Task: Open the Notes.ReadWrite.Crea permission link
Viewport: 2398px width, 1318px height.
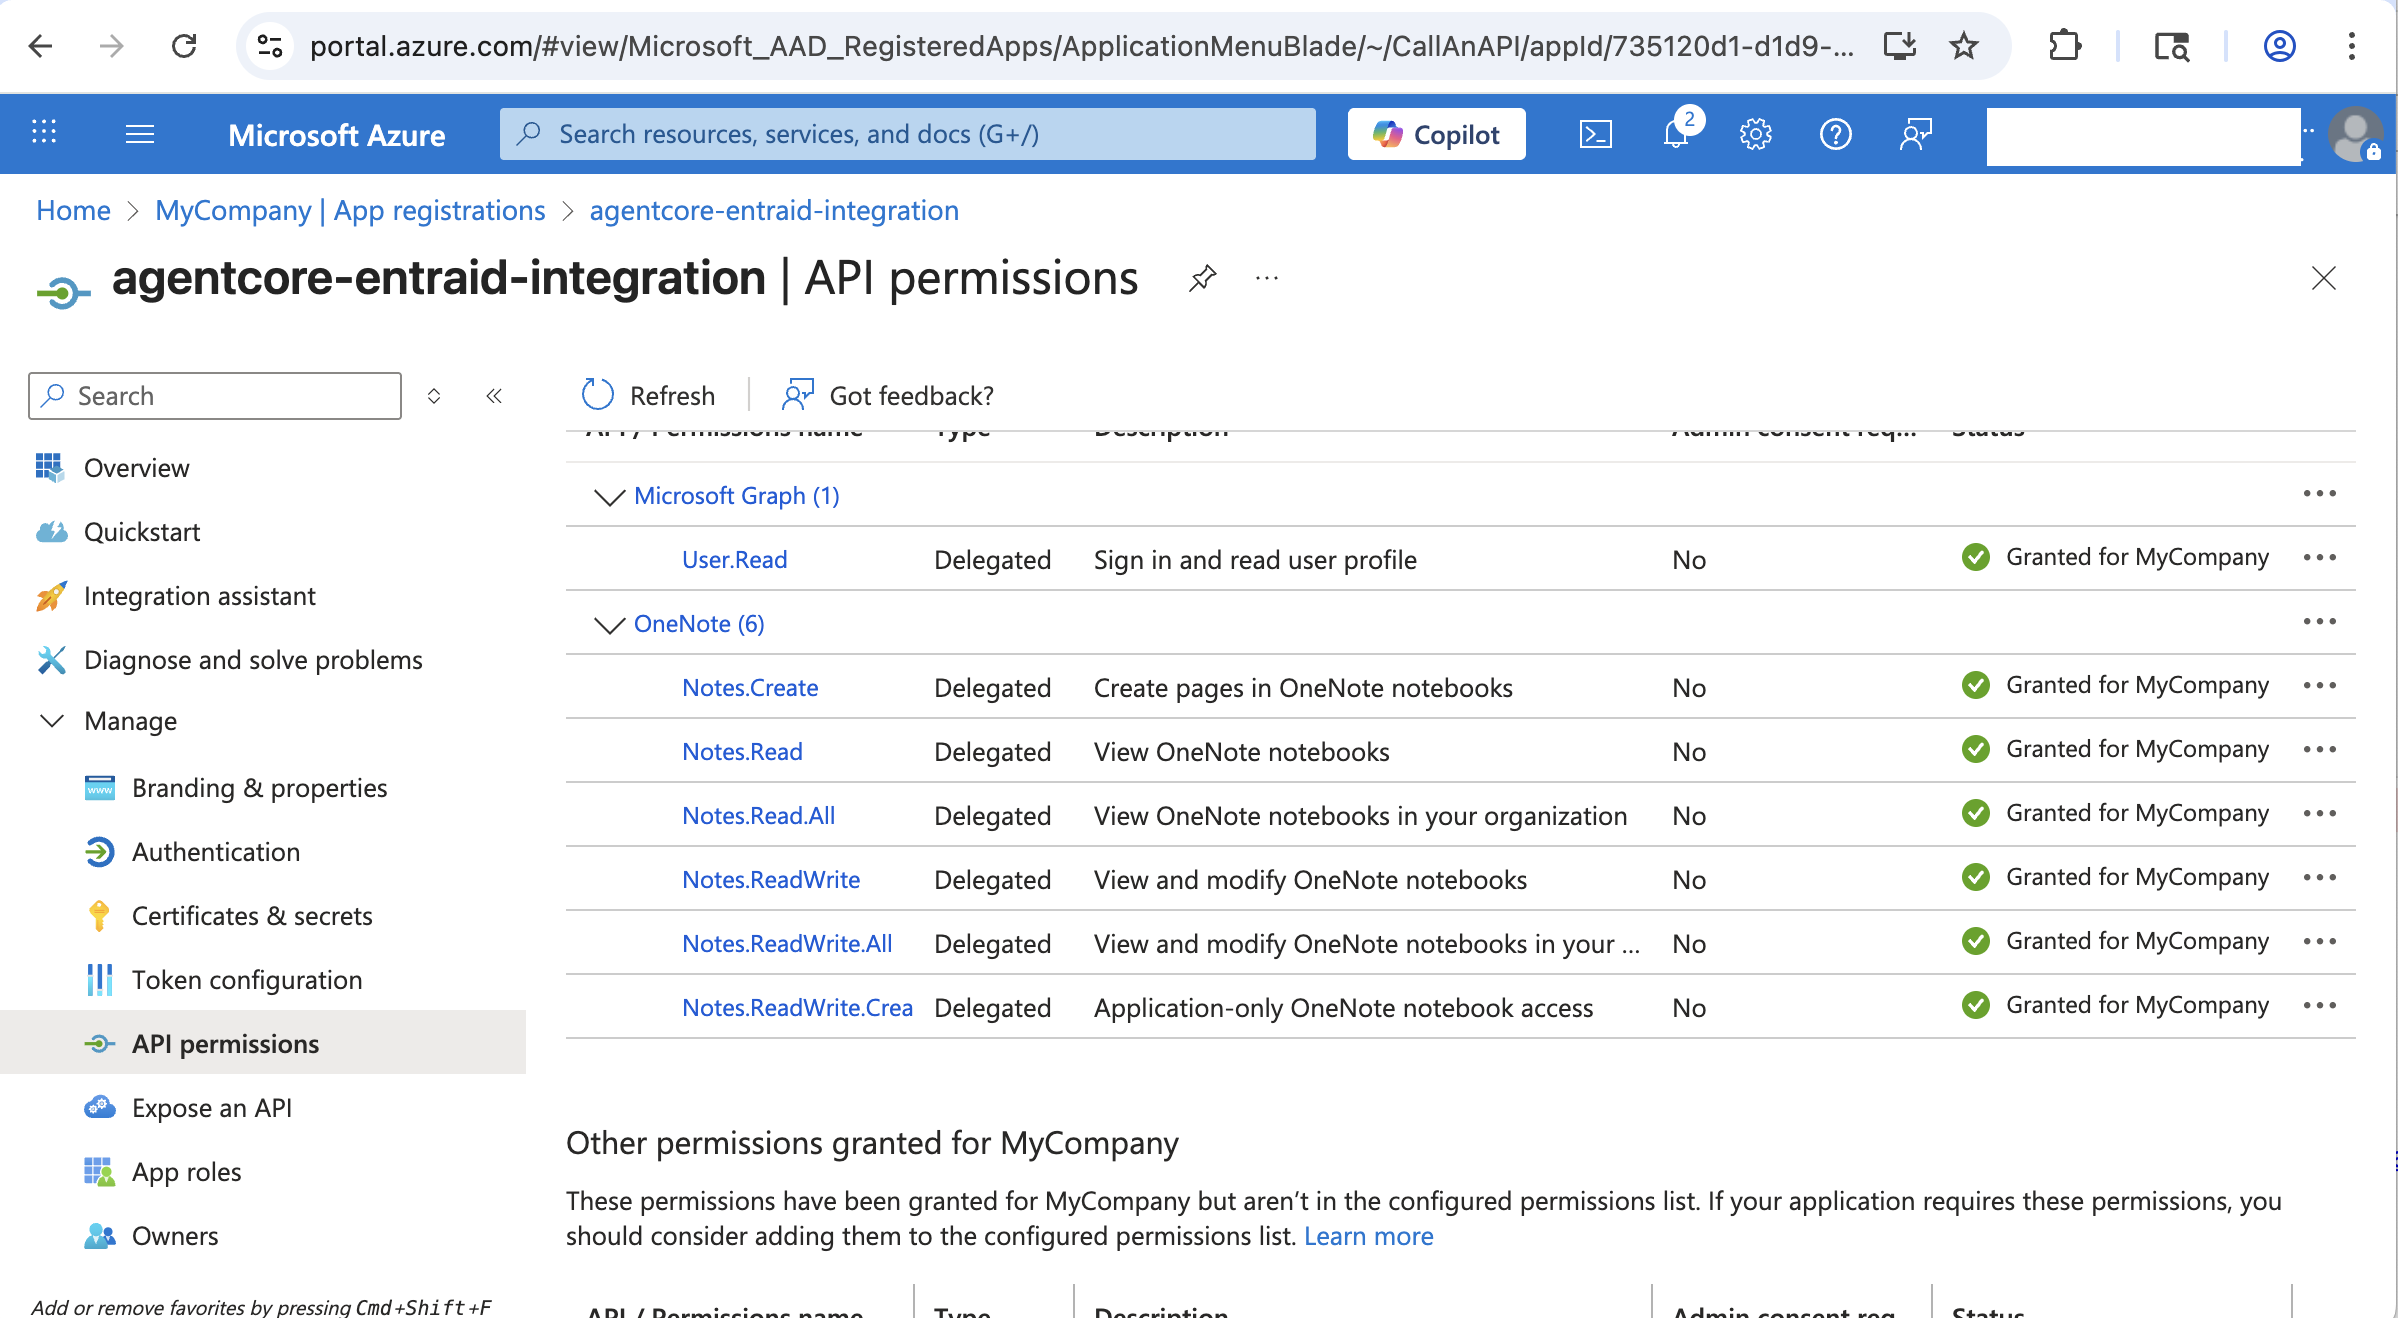Action: click(797, 1008)
